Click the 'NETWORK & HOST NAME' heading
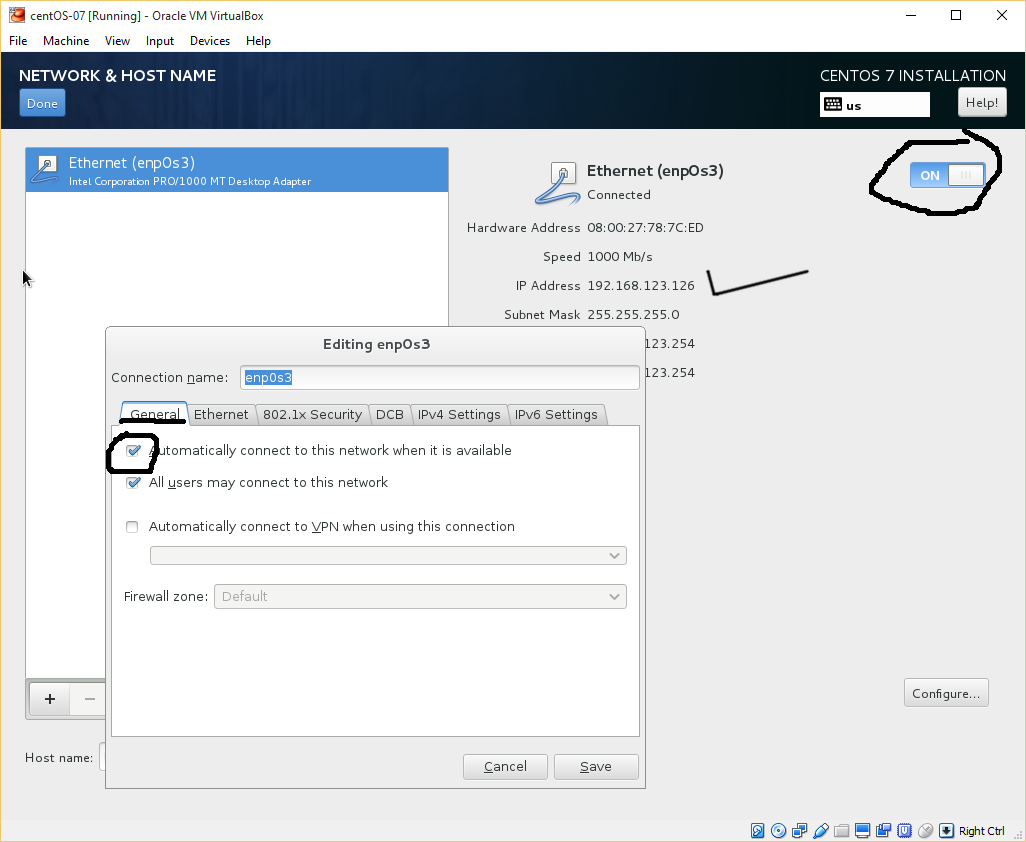 [x=117, y=75]
